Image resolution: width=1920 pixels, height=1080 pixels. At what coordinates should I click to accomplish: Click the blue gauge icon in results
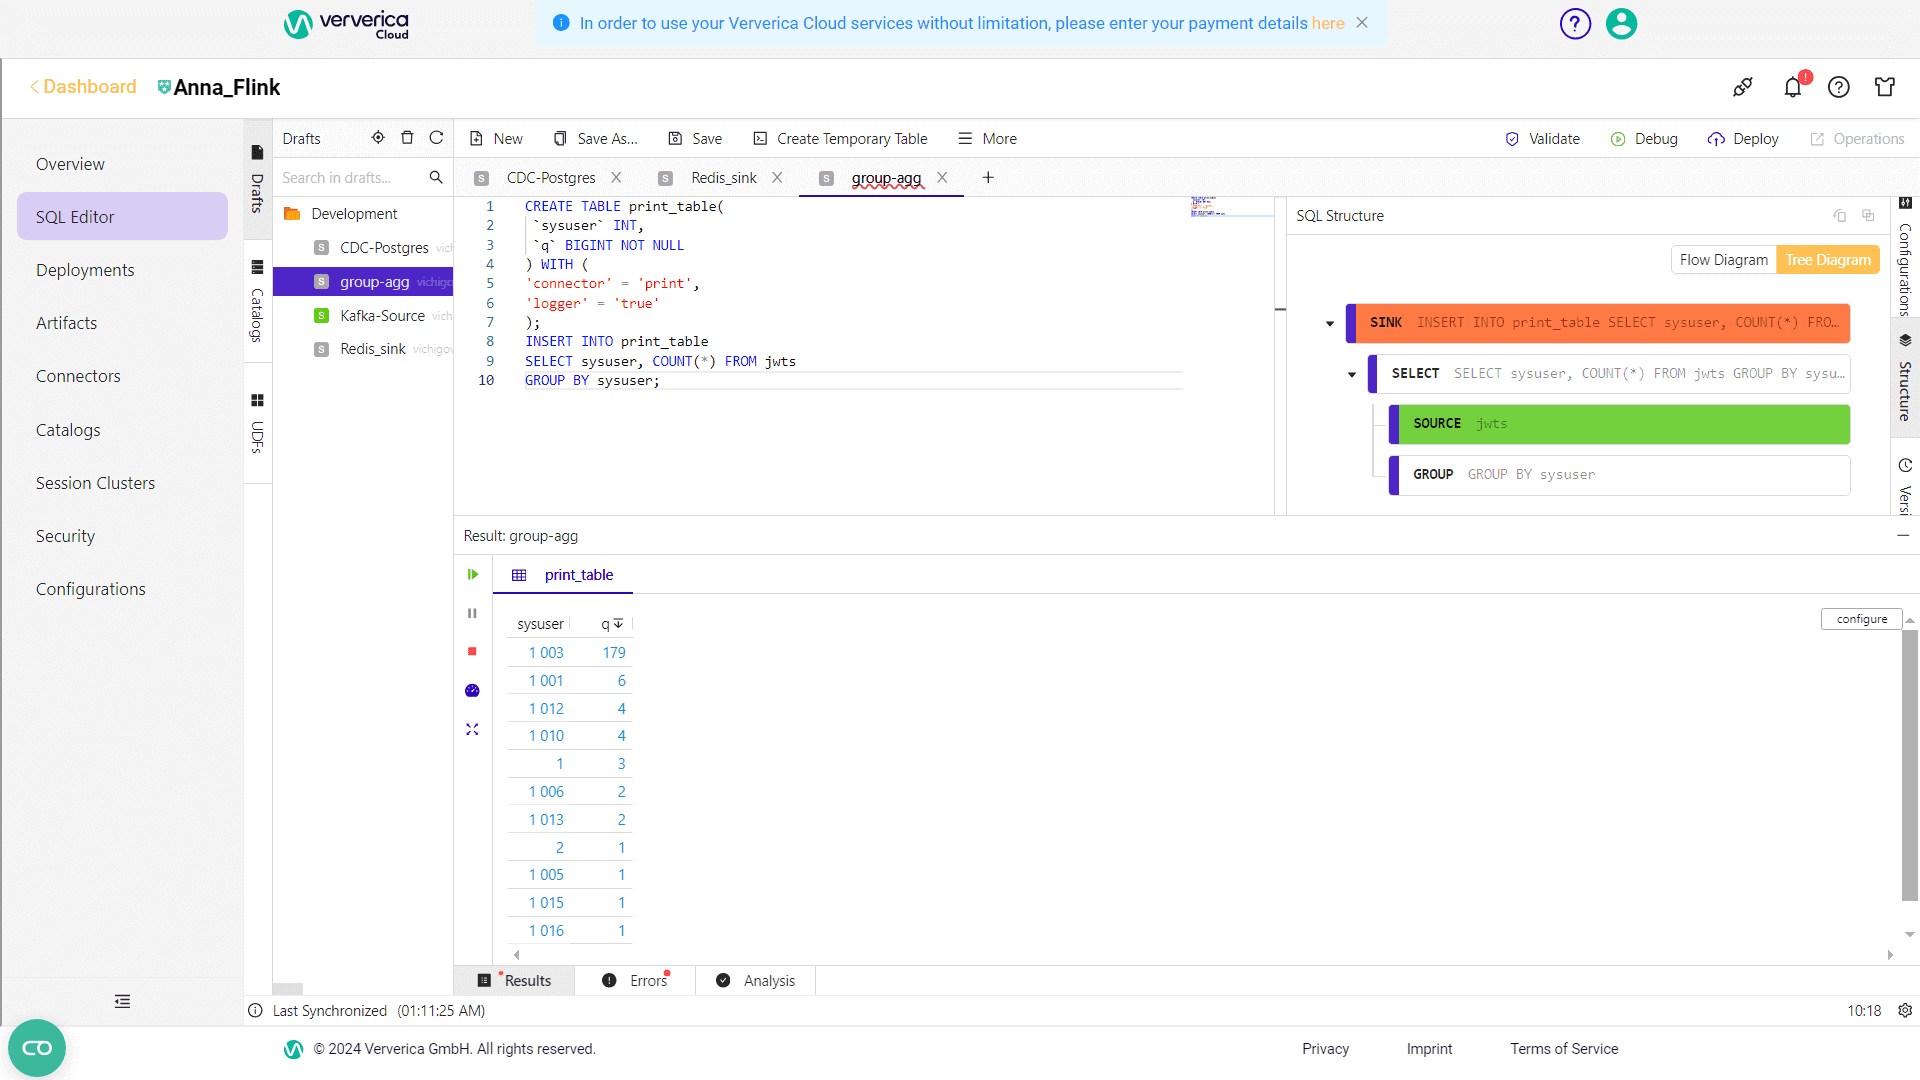(x=472, y=690)
